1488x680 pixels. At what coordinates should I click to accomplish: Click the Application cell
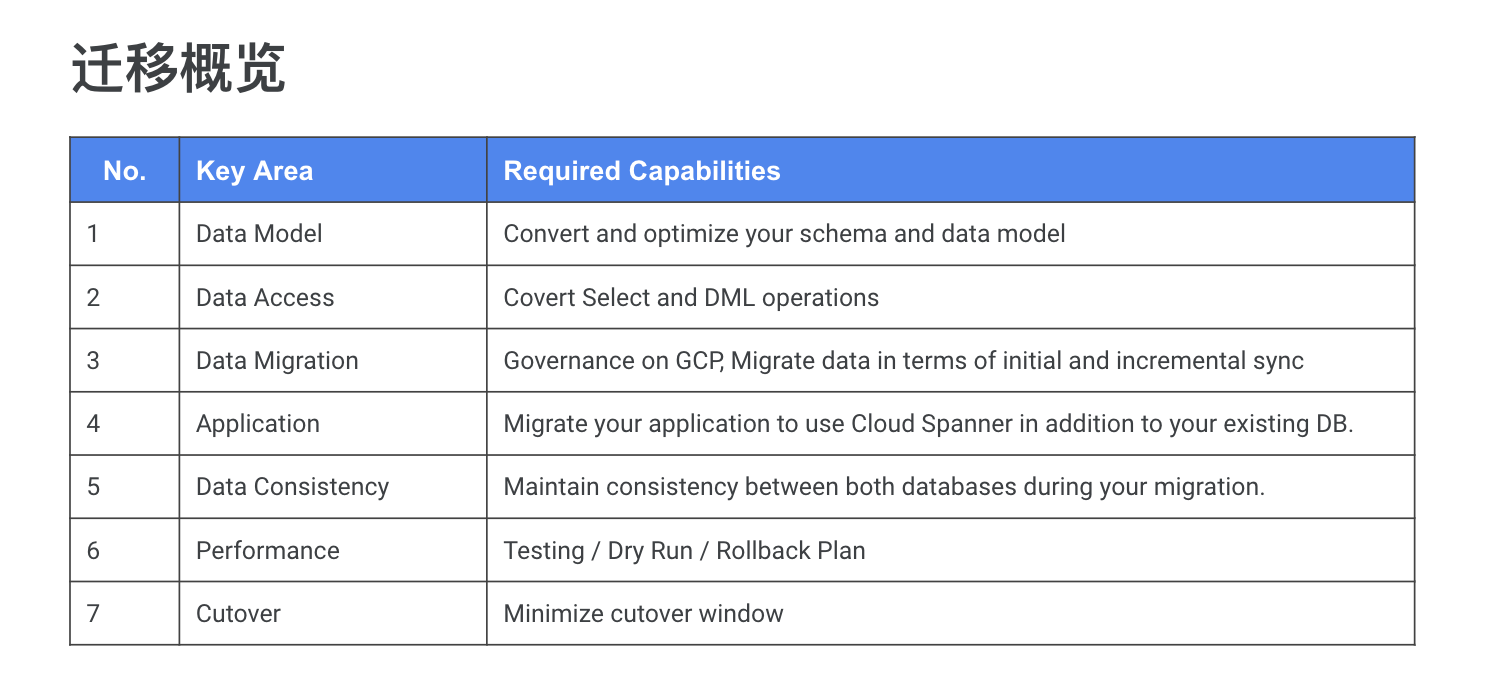(x=333, y=423)
